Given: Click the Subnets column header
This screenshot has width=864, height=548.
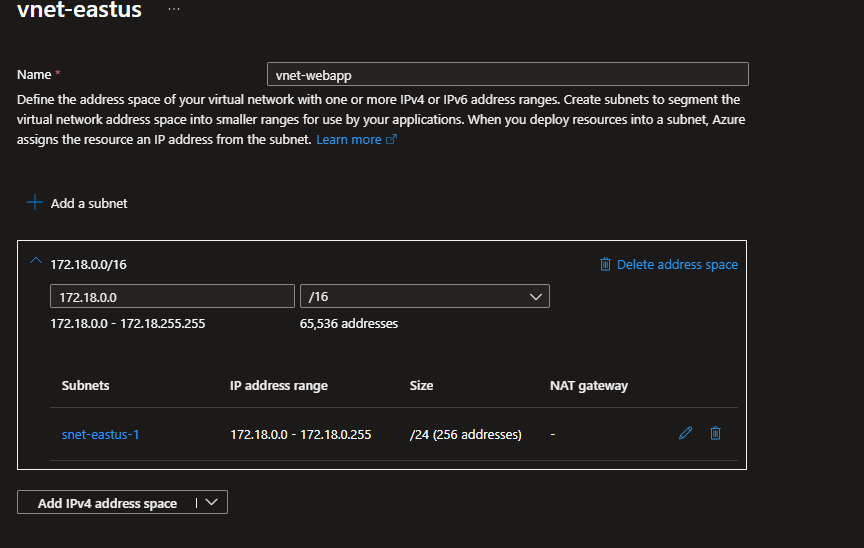Looking at the screenshot, I should click(86, 386).
